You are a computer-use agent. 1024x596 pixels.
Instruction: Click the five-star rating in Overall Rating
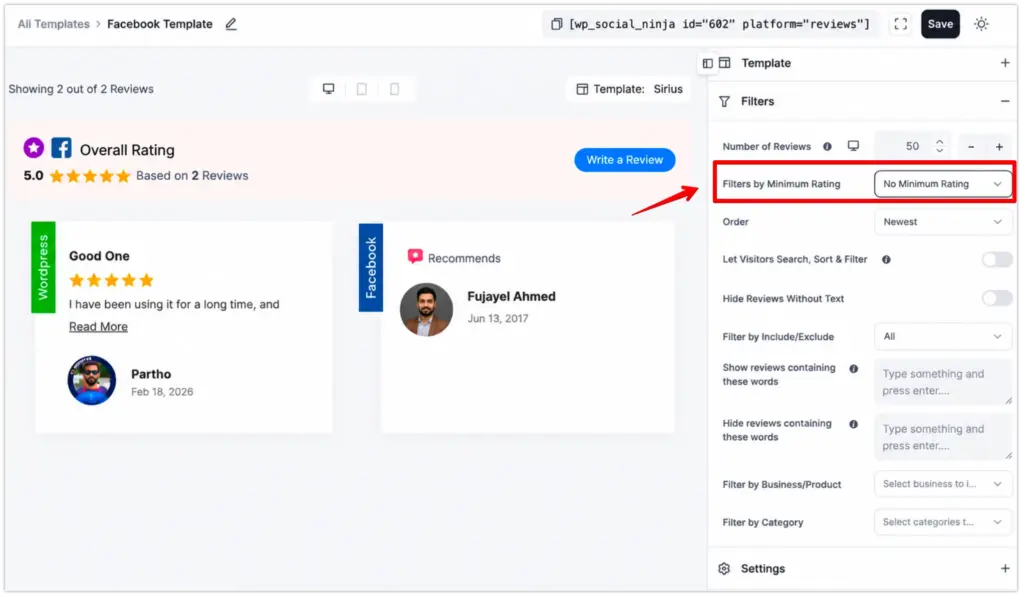click(91, 176)
